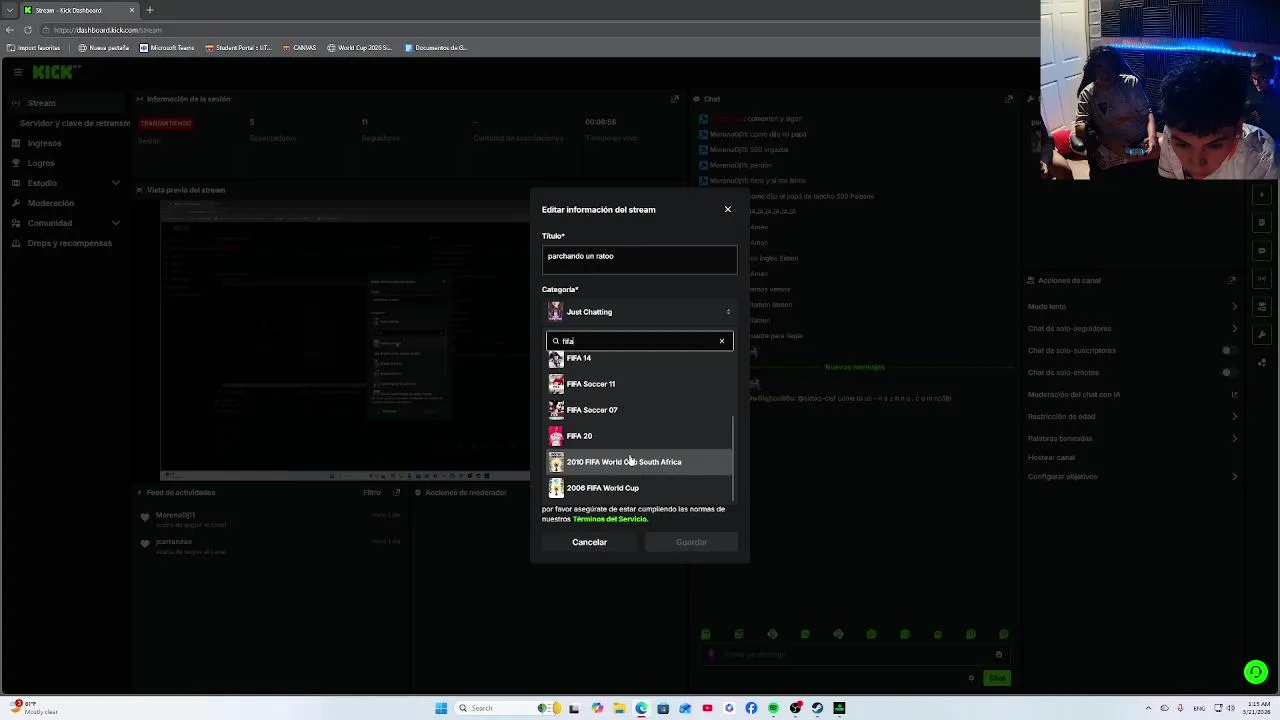Pop out the Feed de actividades panel
The width and height of the screenshot is (1280, 720).
(397, 492)
